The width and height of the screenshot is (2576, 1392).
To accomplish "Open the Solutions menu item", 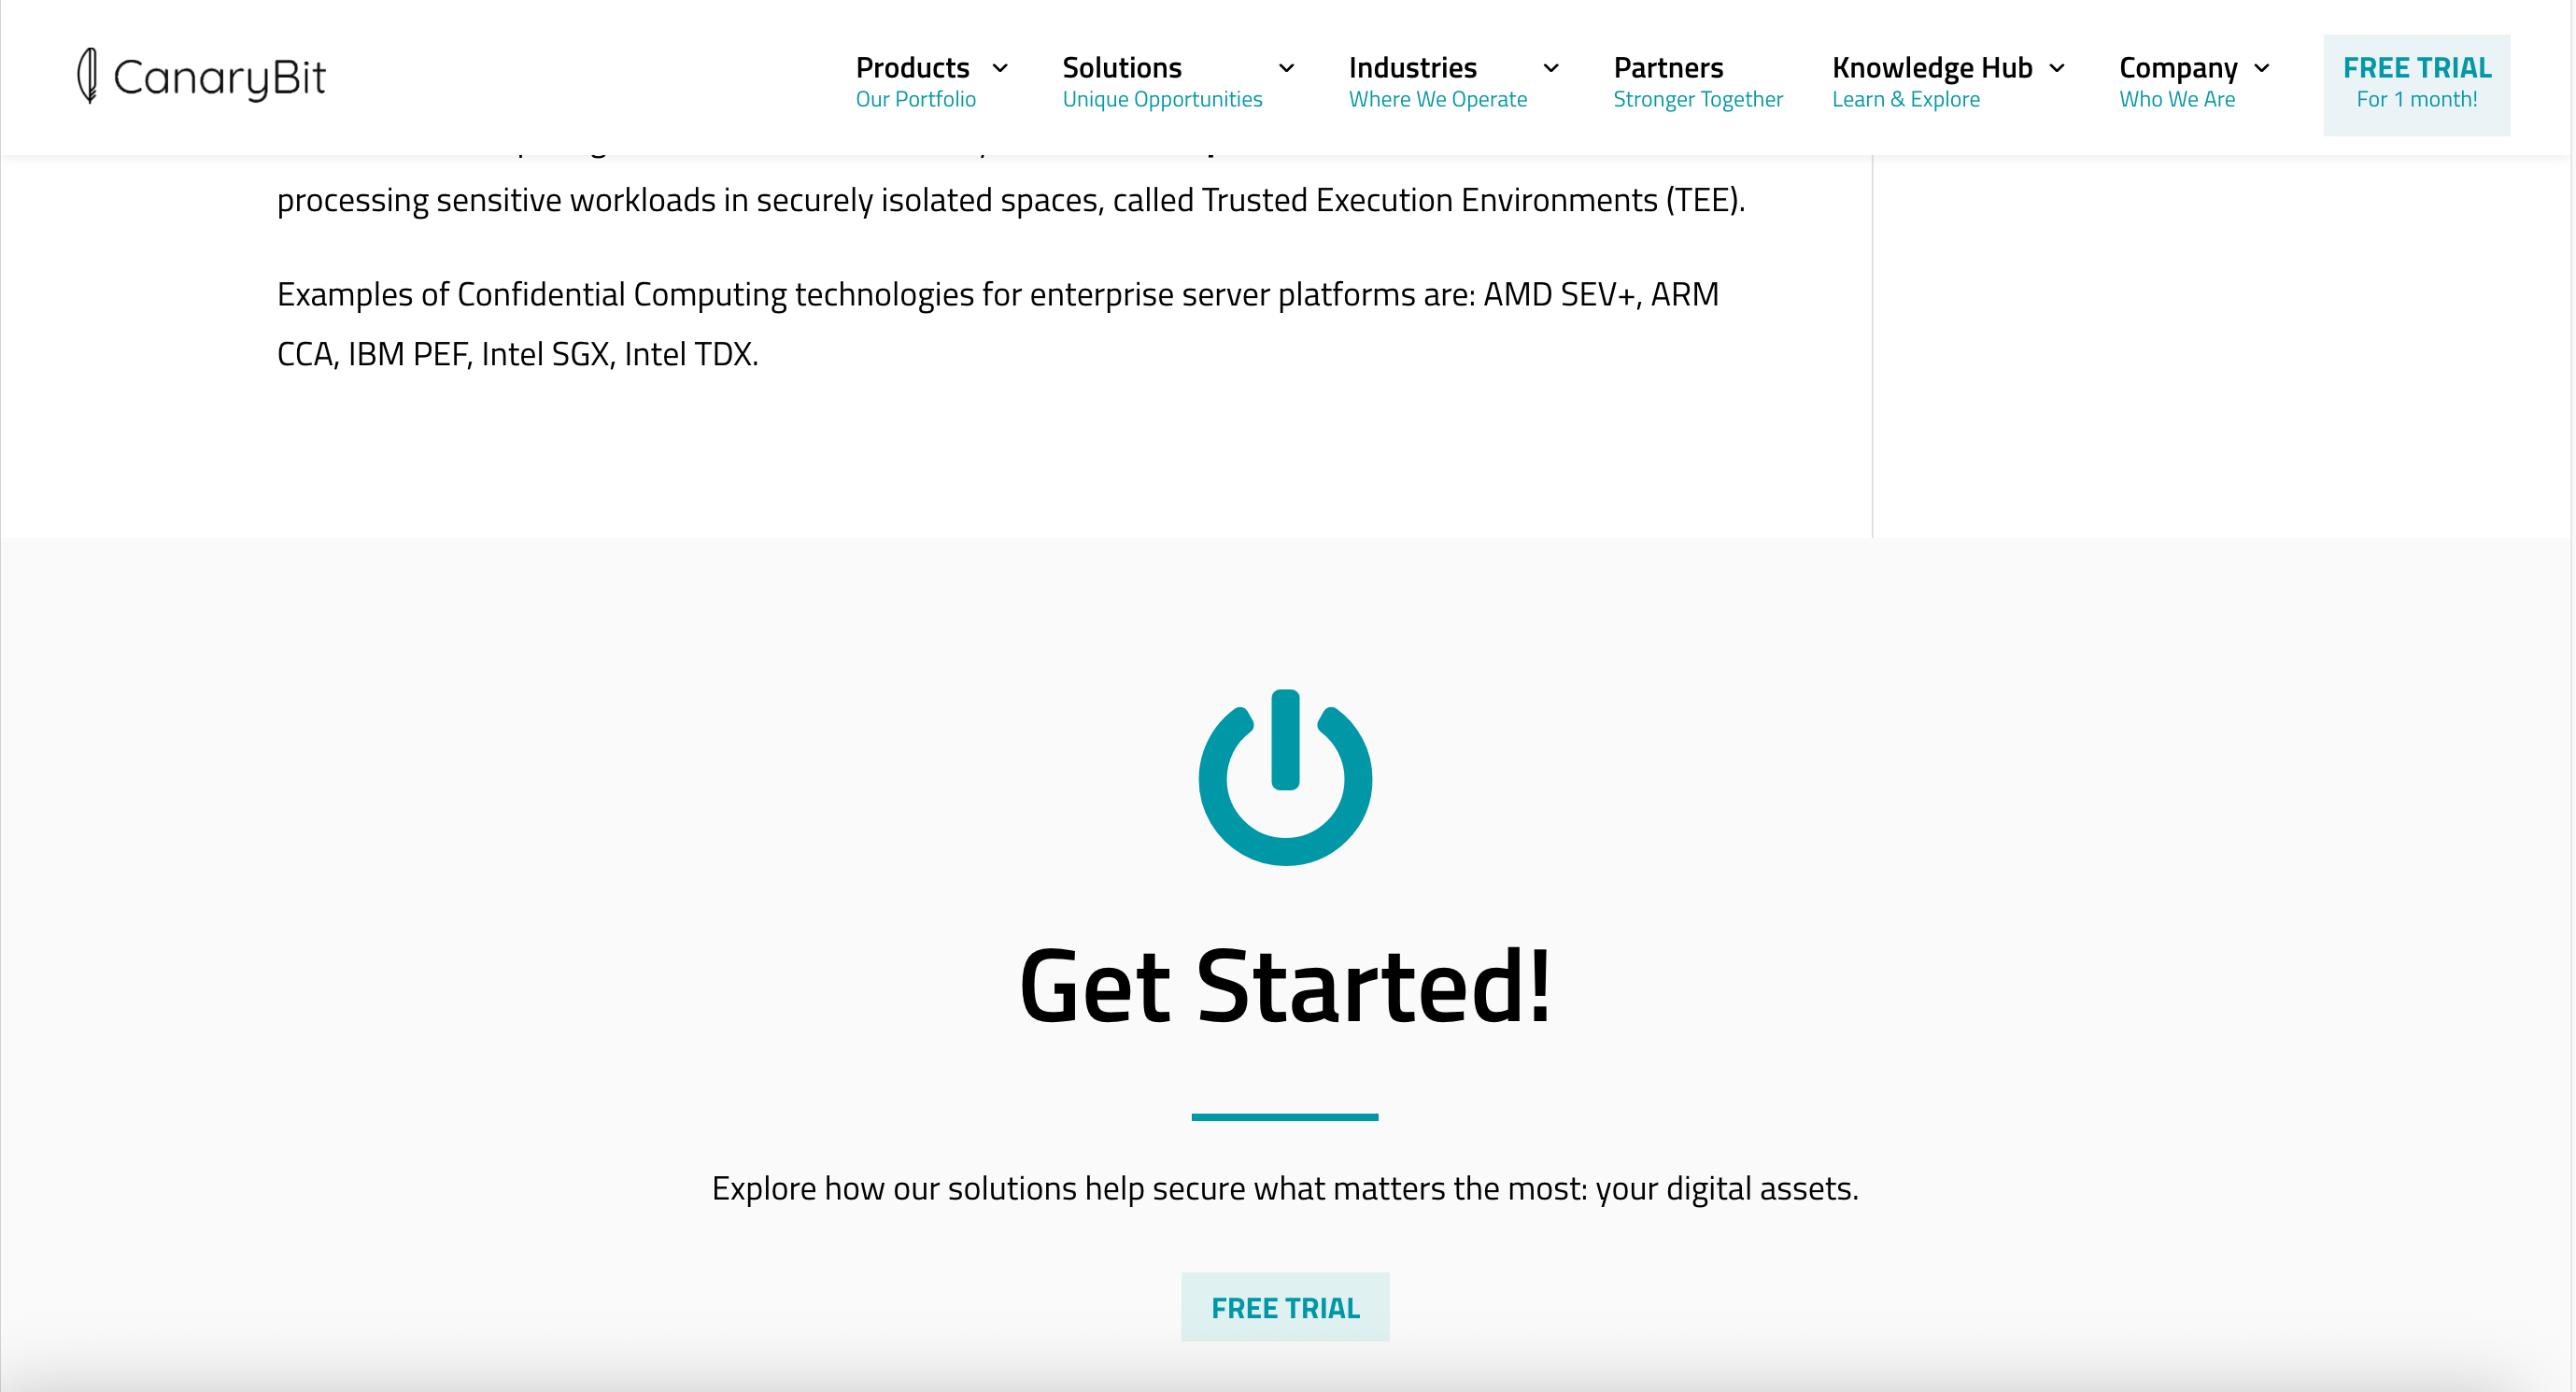I will [x=1121, y=68].
